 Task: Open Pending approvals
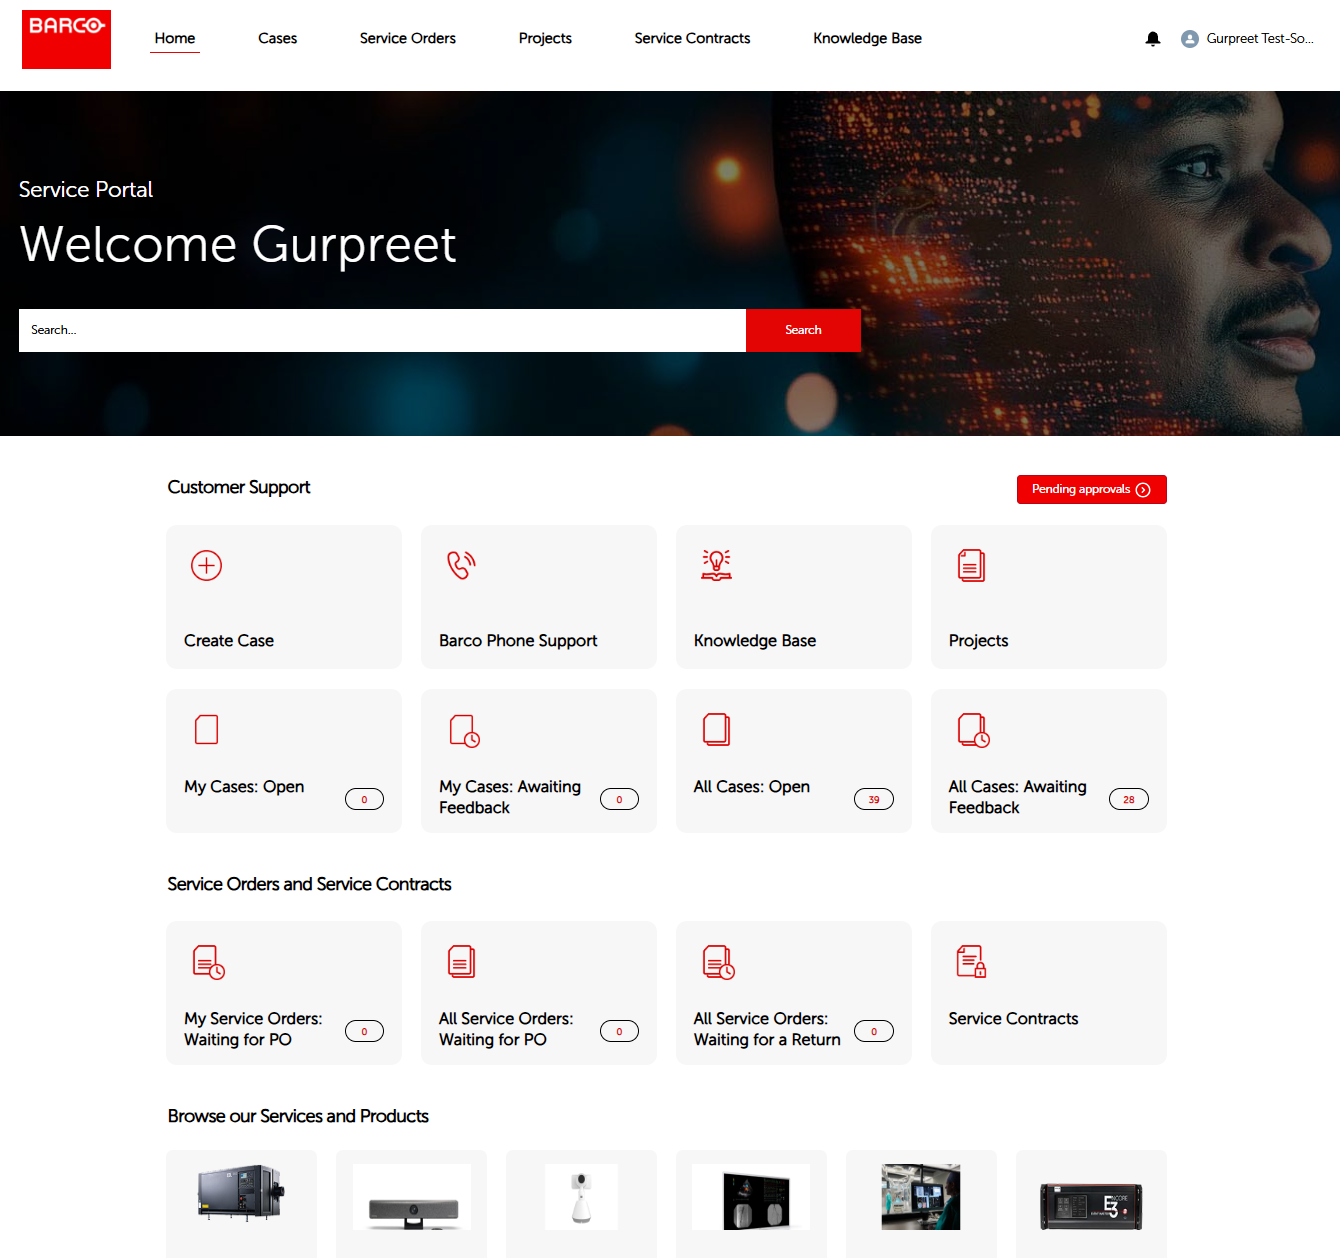pyautogui.click(x=1091, y=490)
